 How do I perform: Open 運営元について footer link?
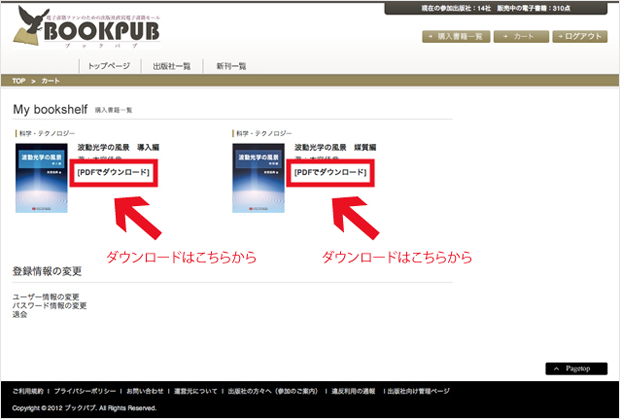click(198, 391)
